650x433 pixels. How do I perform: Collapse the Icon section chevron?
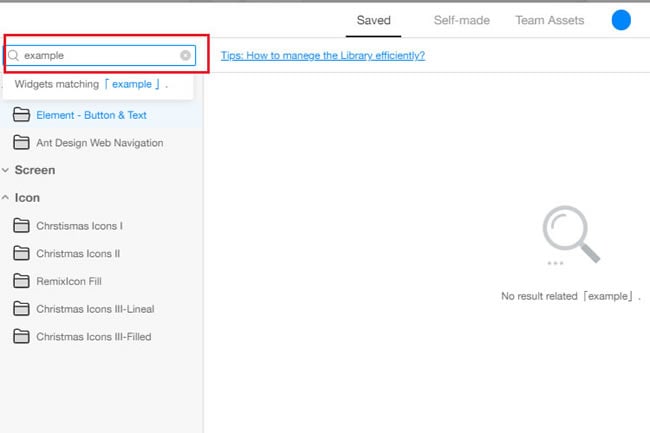tap(5, 198)
